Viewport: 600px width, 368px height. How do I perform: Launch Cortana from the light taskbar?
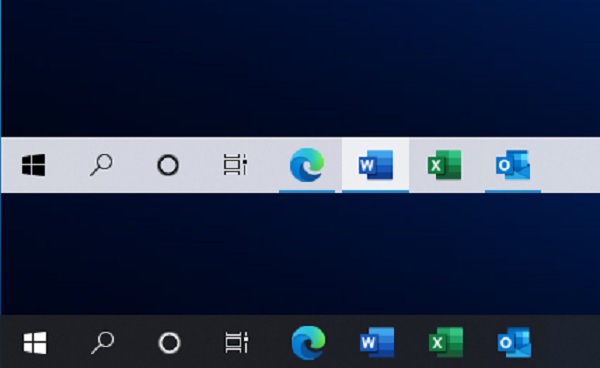(168, 165)
